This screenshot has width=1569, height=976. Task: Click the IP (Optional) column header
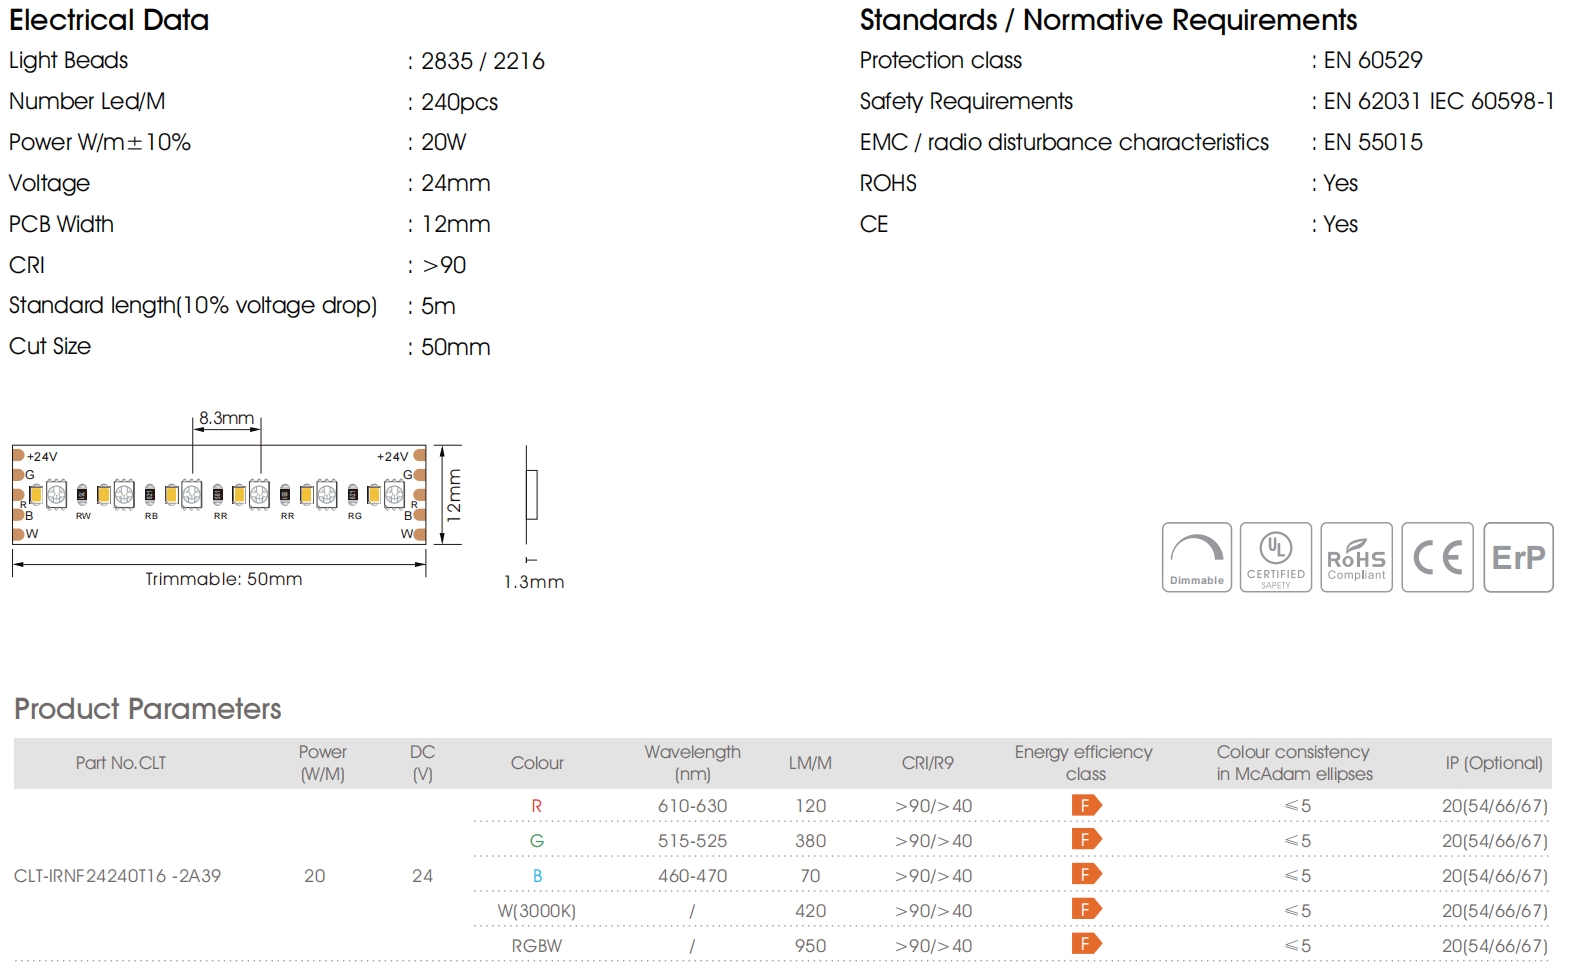pyautogui.click(x=1494, y=763)
